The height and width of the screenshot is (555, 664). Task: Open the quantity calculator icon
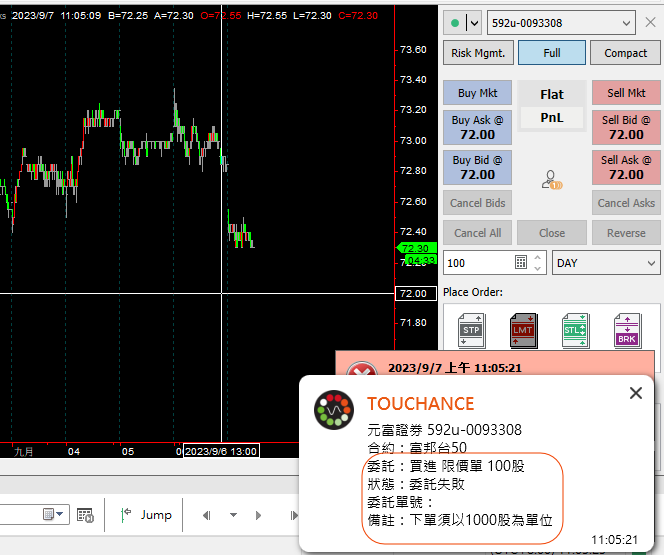pyautogui.click(x=521, y=262)
